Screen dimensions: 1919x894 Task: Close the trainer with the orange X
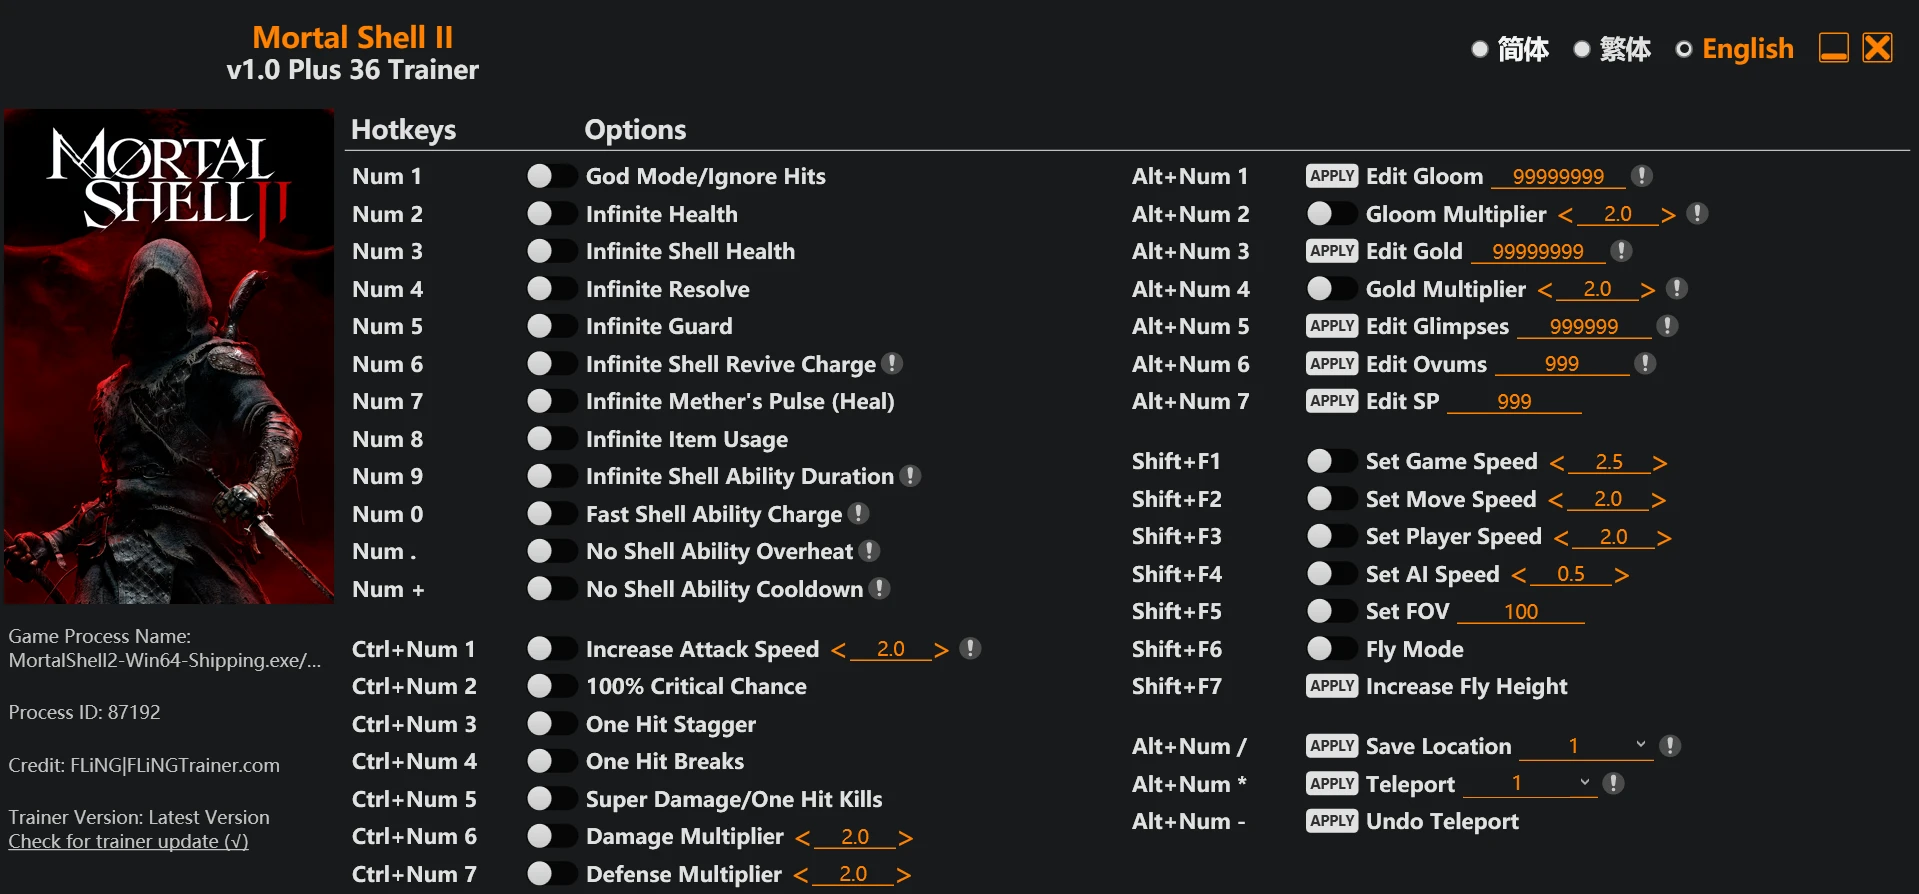point(1877,48)
